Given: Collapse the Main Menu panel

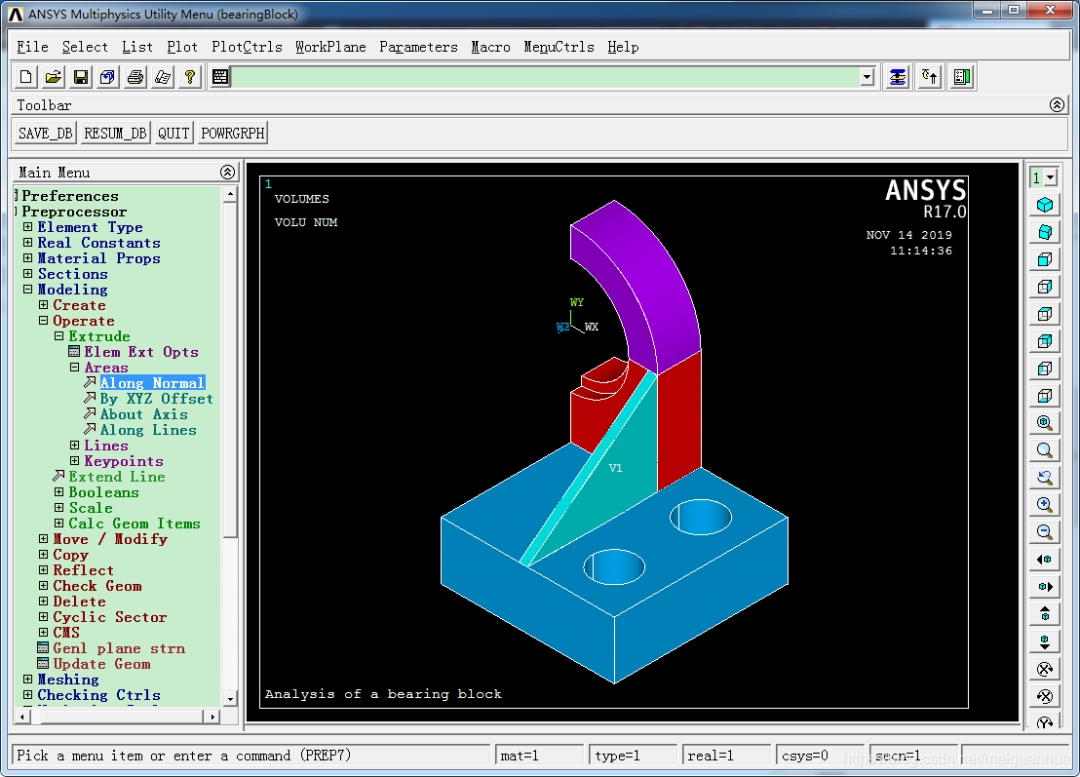Looking at the screenshot, I should tap(227, 172).
